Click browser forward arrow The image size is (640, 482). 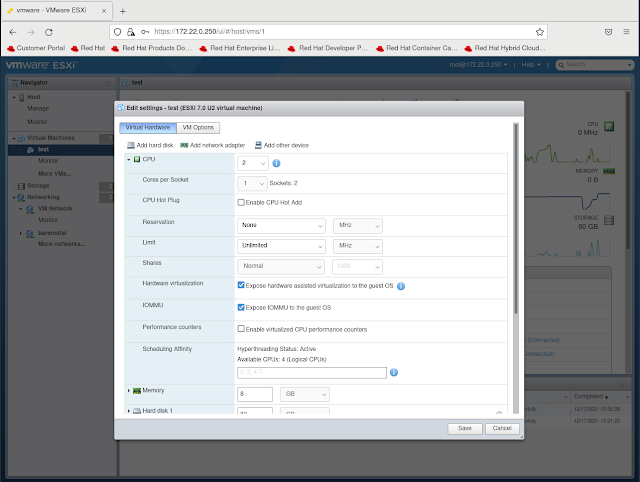click(x=31, y=32)
